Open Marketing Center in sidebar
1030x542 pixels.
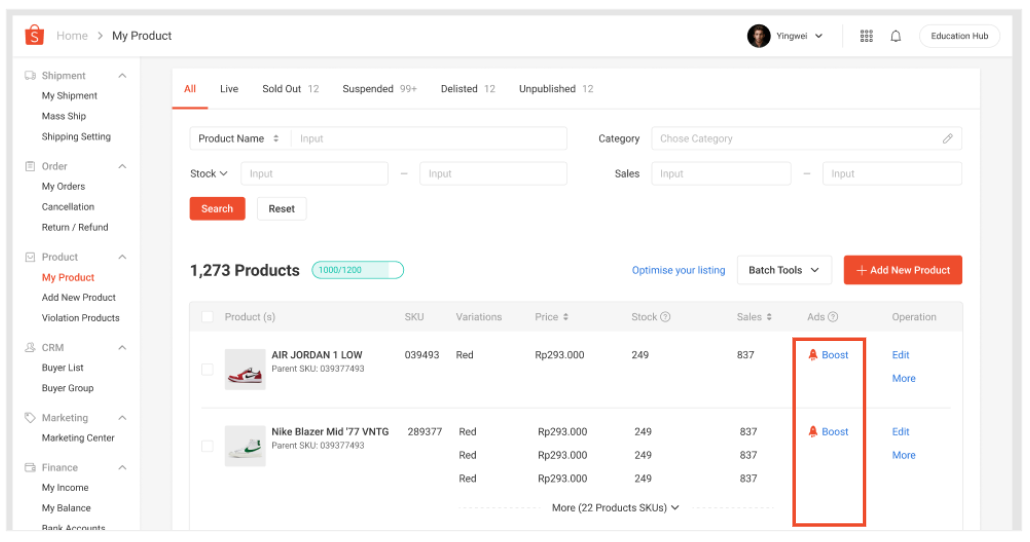[x=78, y=438]
